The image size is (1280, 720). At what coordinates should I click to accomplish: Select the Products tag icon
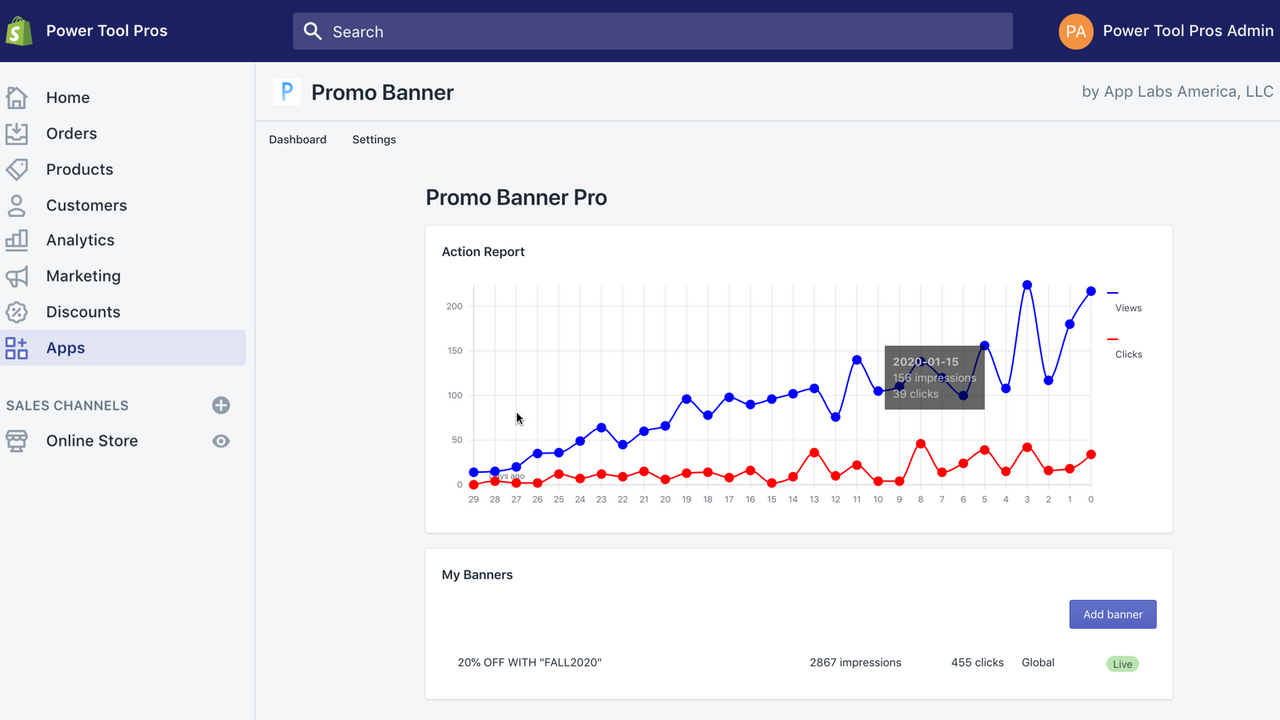coord(16,169)
